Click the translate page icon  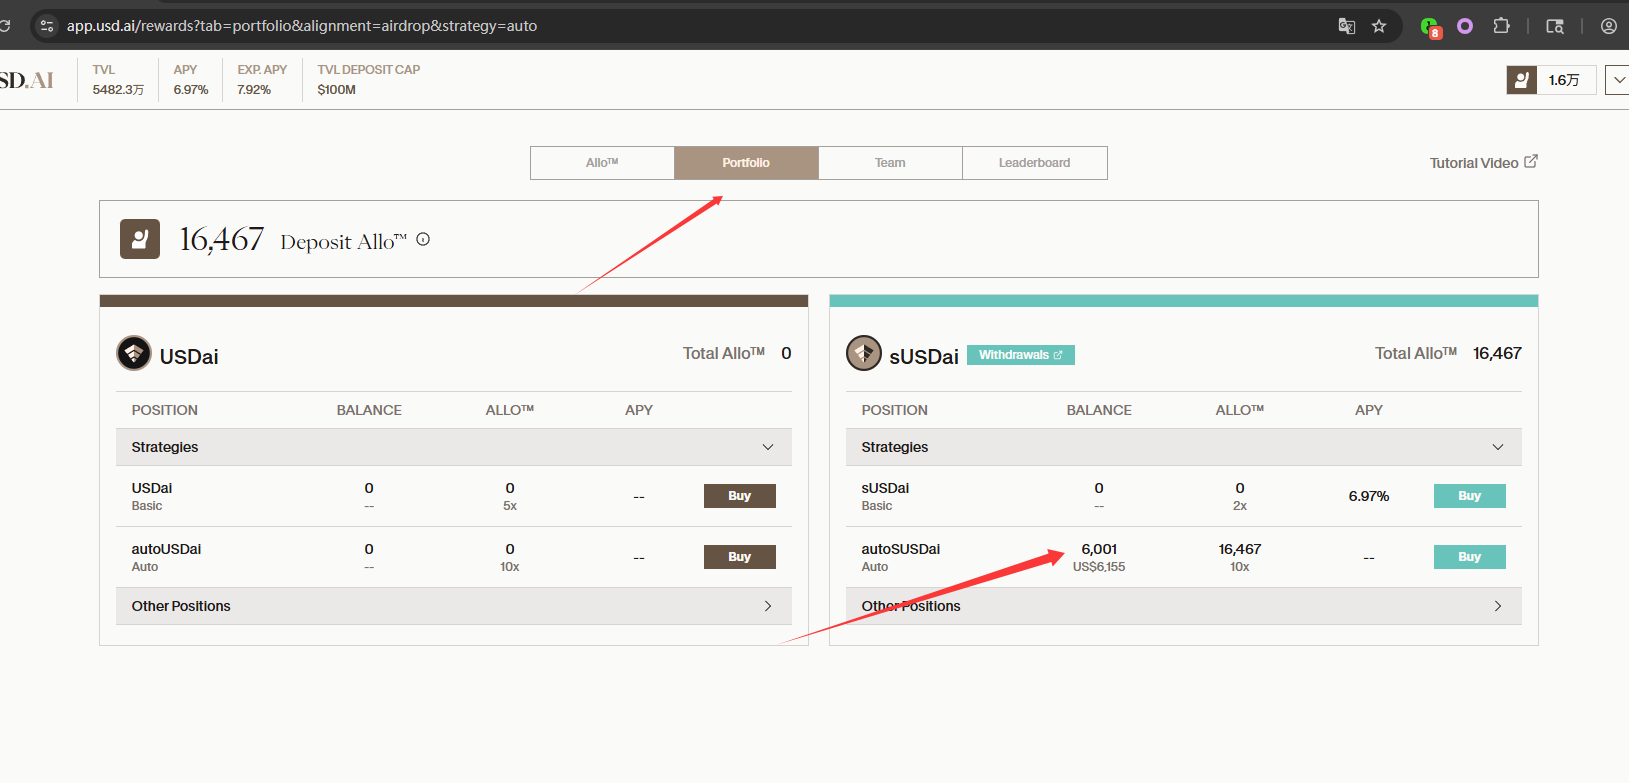pyautogui.click(x=1347, y=26)
